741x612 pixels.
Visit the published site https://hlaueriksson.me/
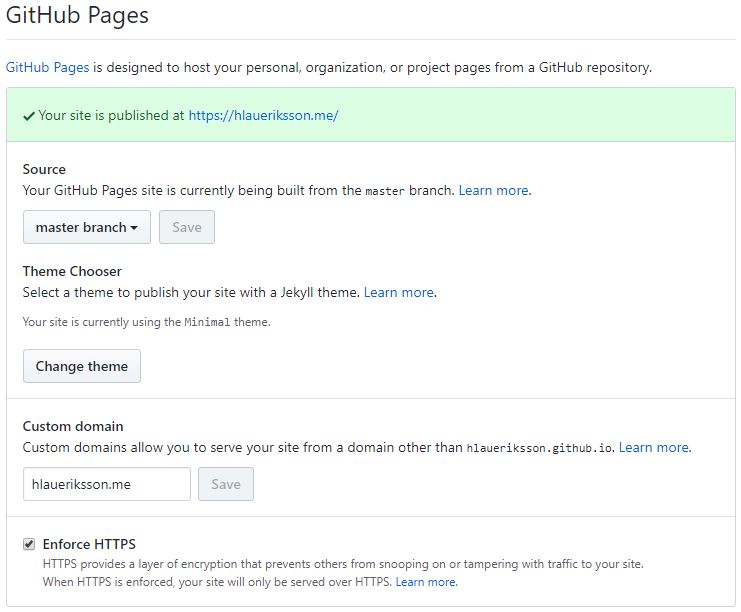263,115
